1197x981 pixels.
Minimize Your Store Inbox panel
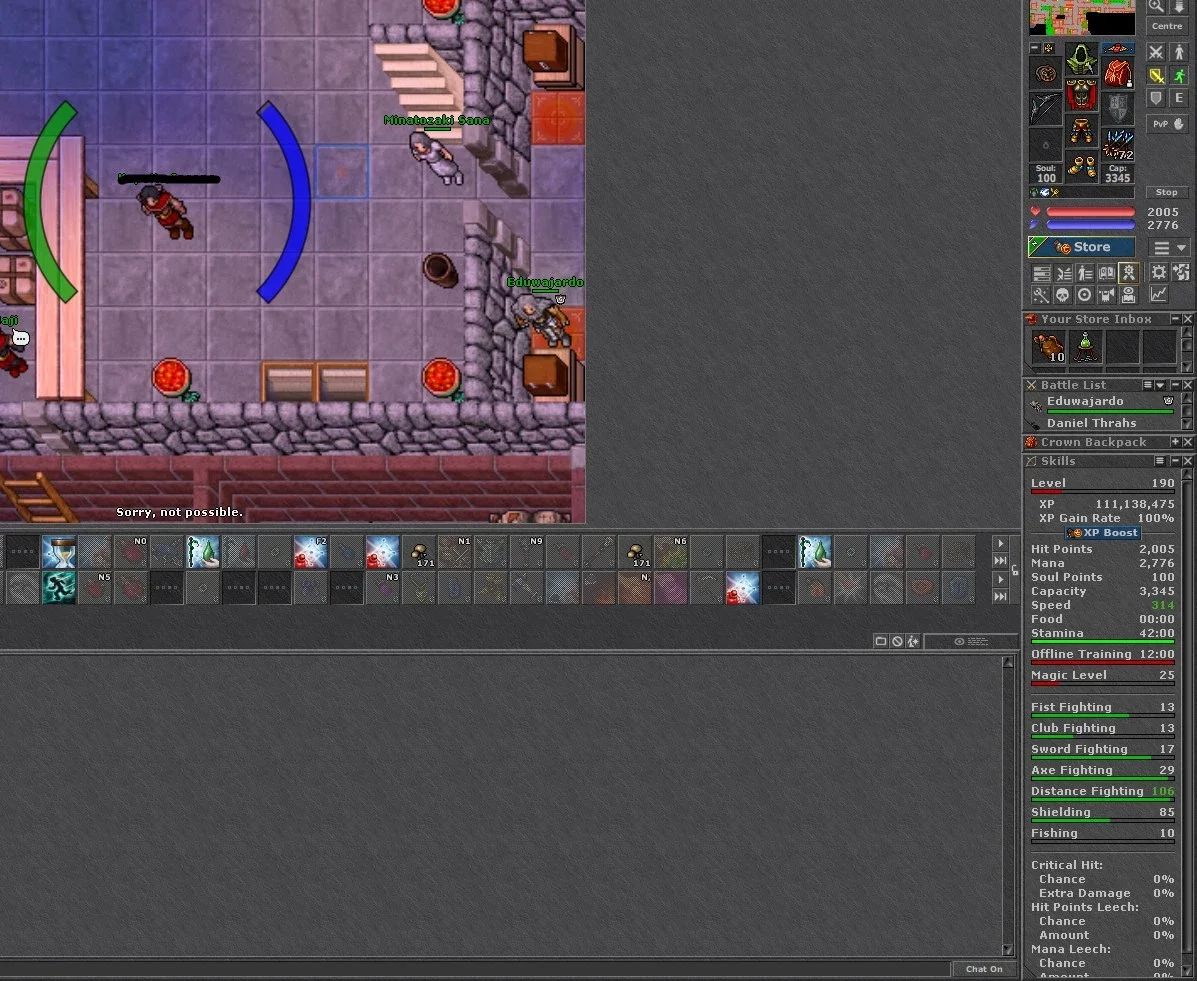tap(1176, 319)
